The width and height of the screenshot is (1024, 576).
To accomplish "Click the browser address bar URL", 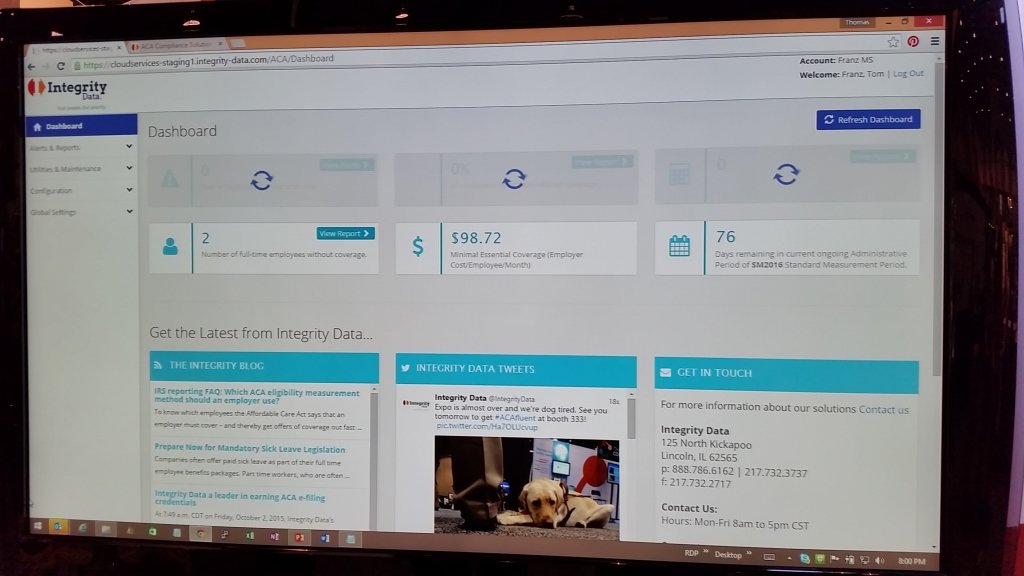I will coord(209,61).
